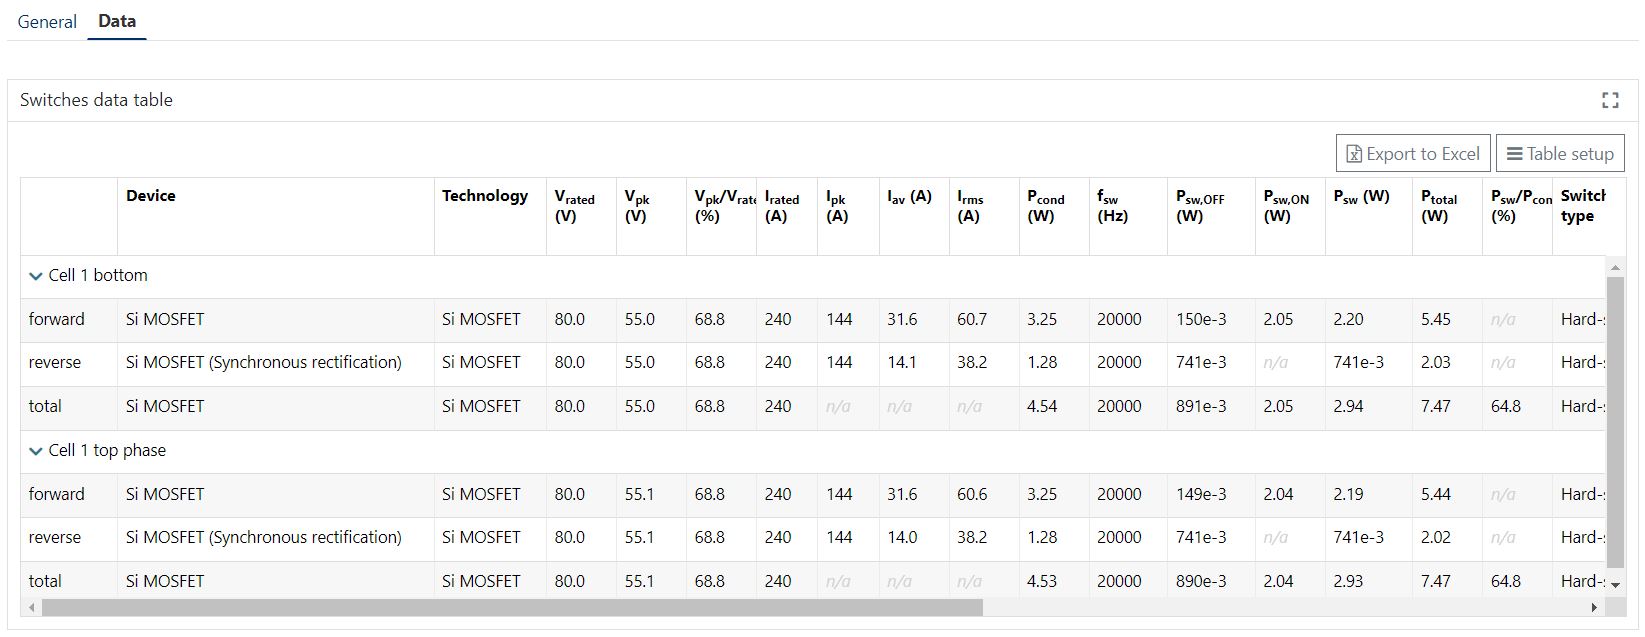Collapse the Cell 1 top phase group
1645x637 pixels.
[x=37, y=451]
